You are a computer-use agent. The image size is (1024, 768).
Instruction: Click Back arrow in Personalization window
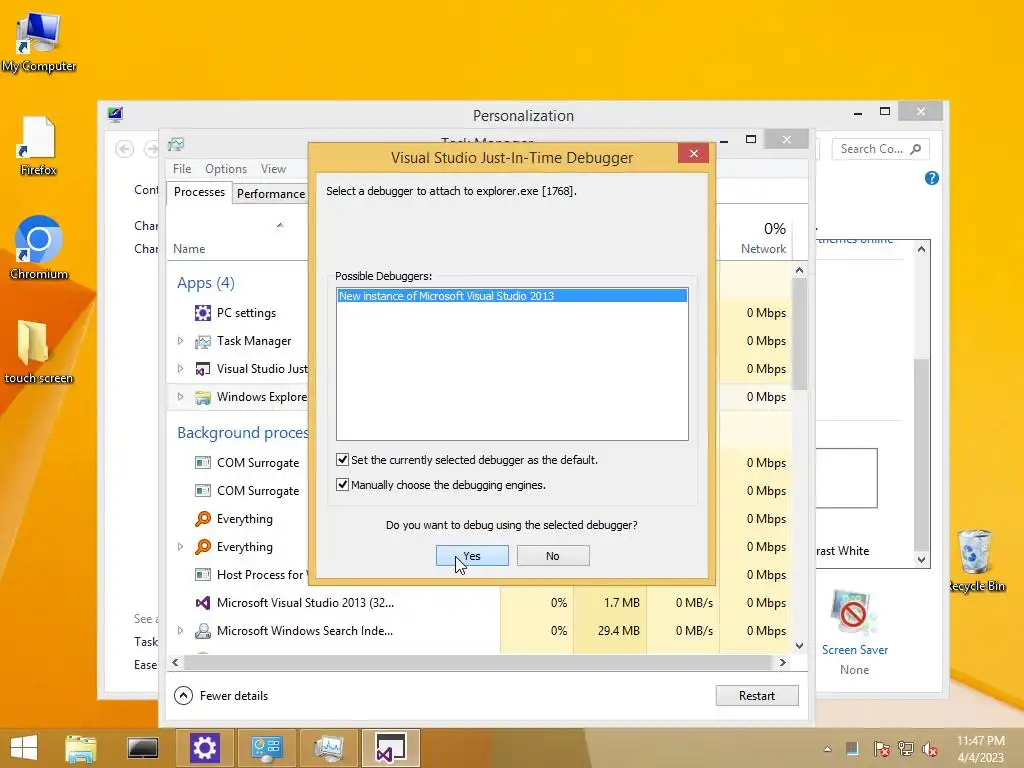tap(125, 149)
